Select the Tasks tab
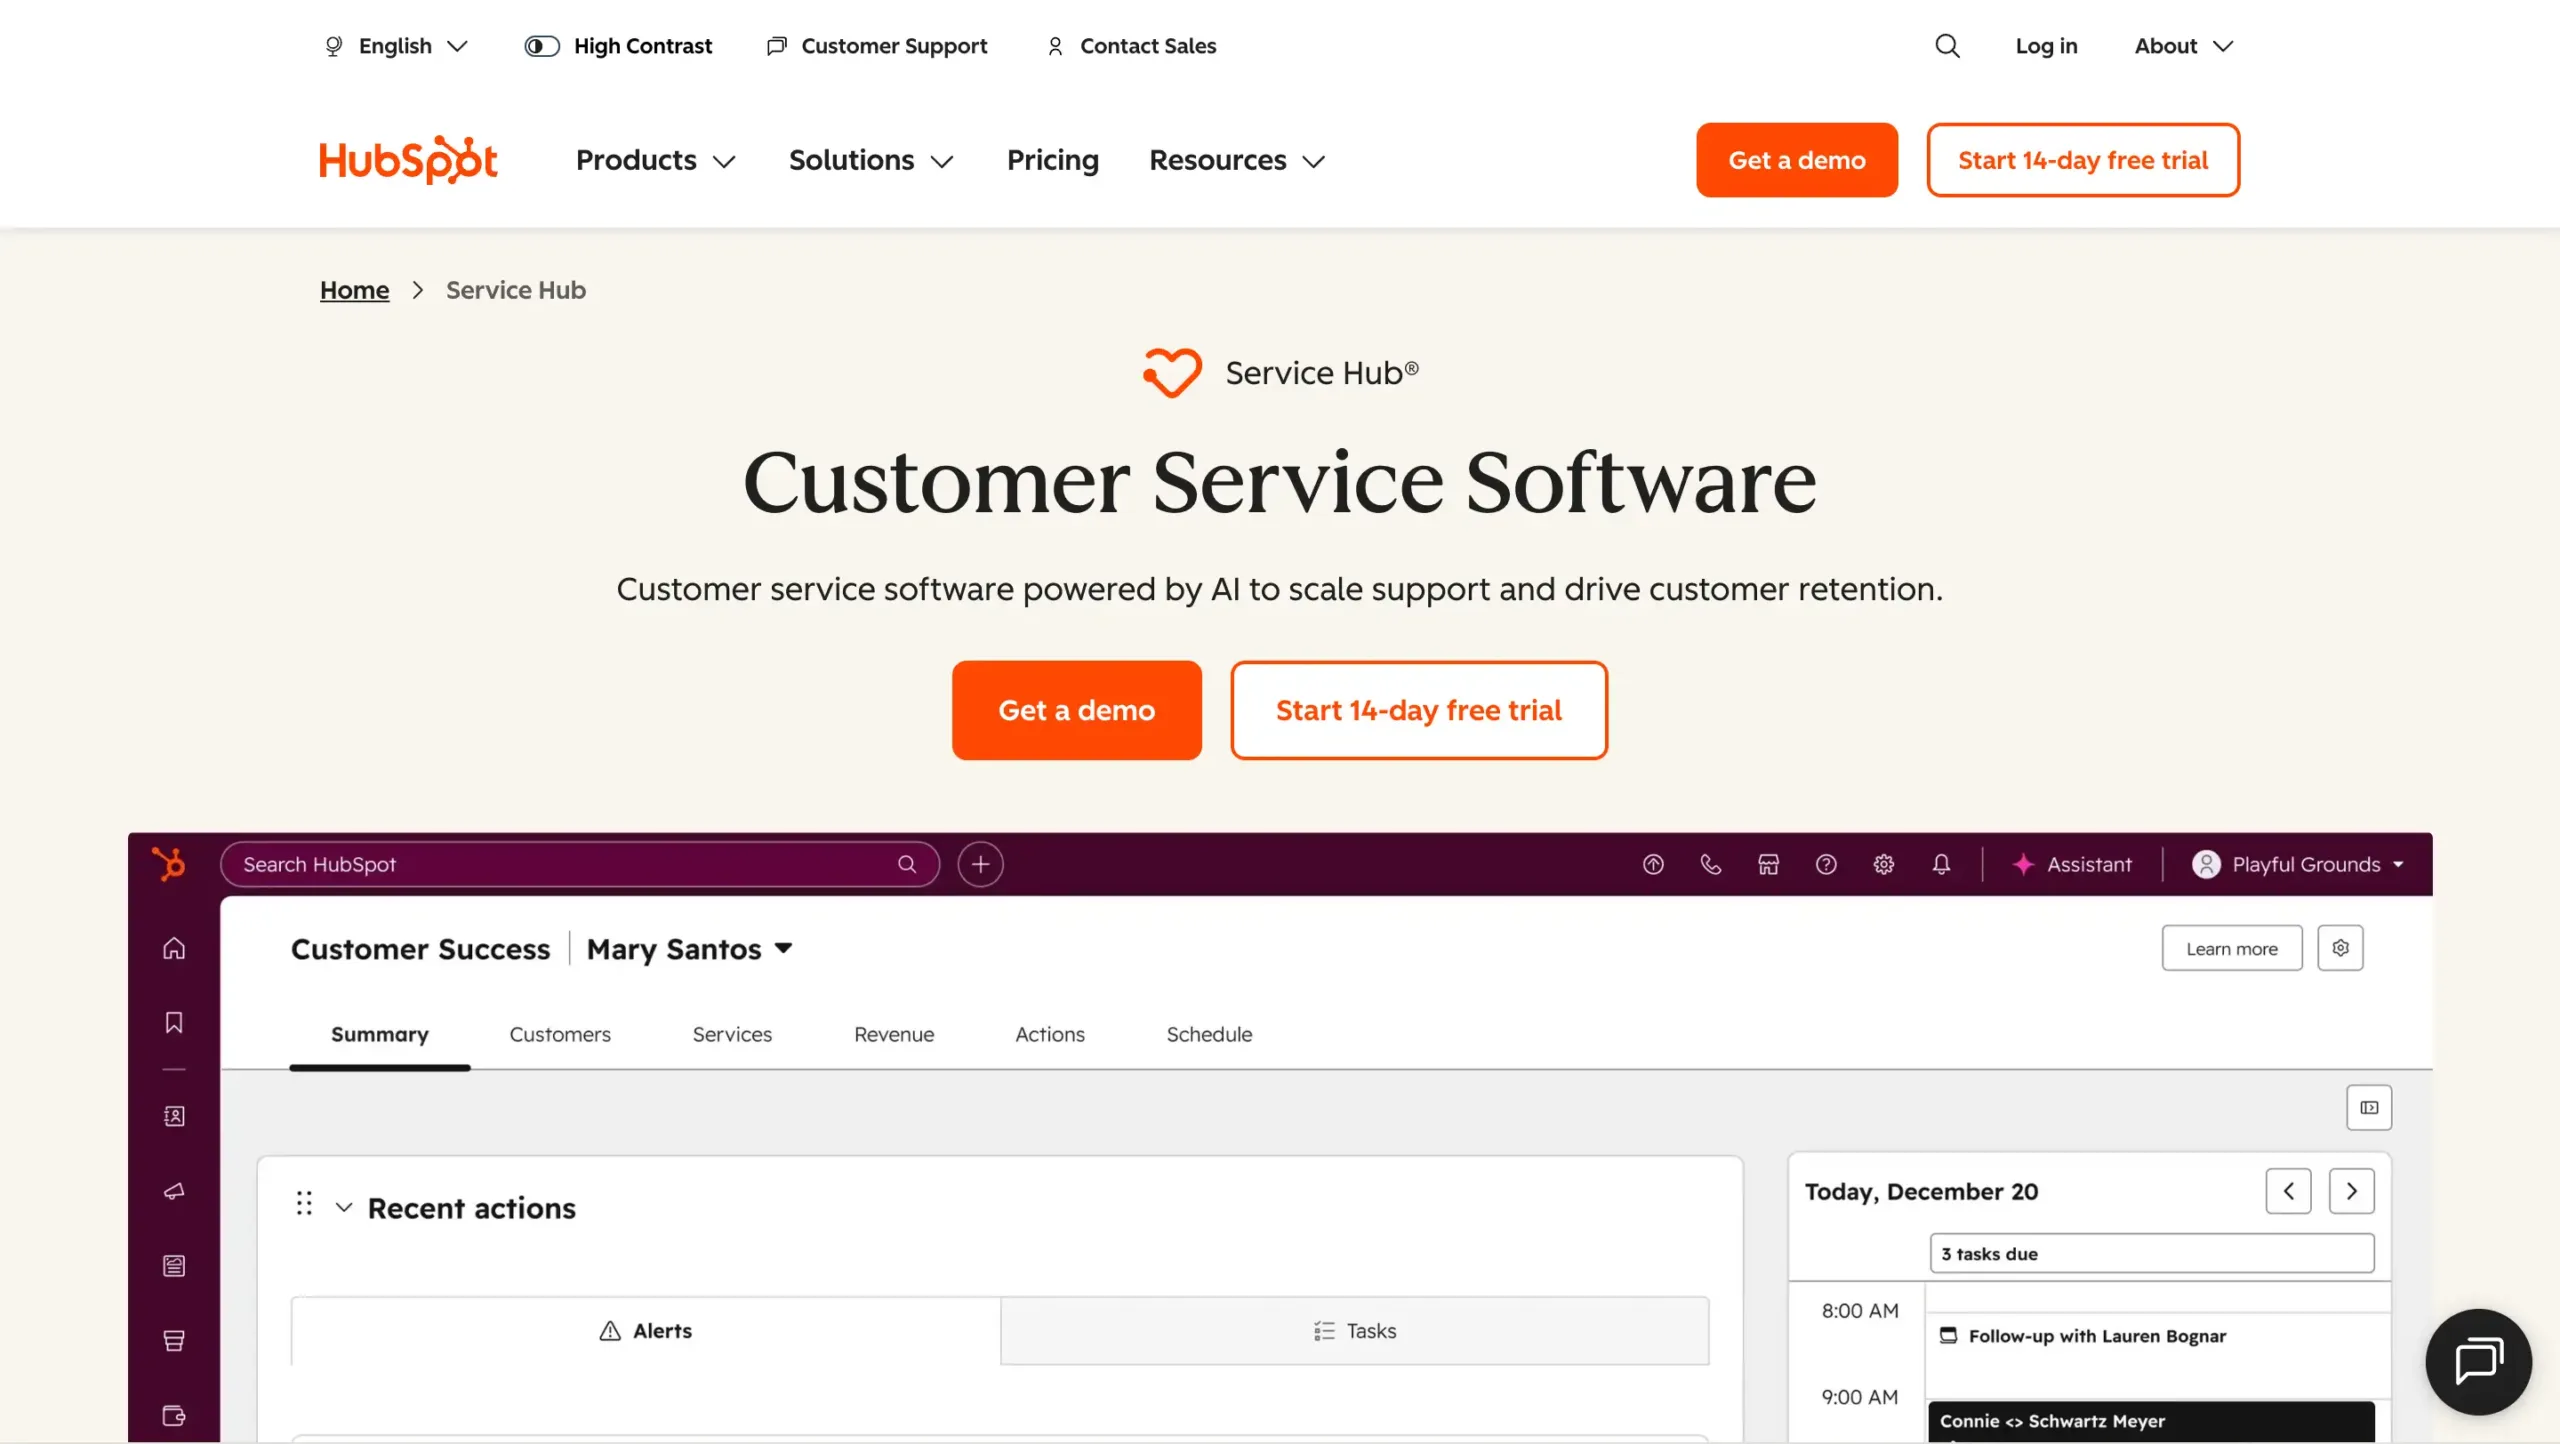Image resolution: width=2560 pixels, height=1444 pixels. click(1355, 1330)
